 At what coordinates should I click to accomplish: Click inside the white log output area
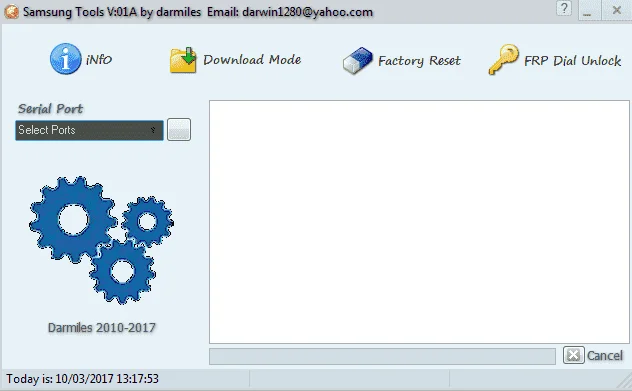419,222
